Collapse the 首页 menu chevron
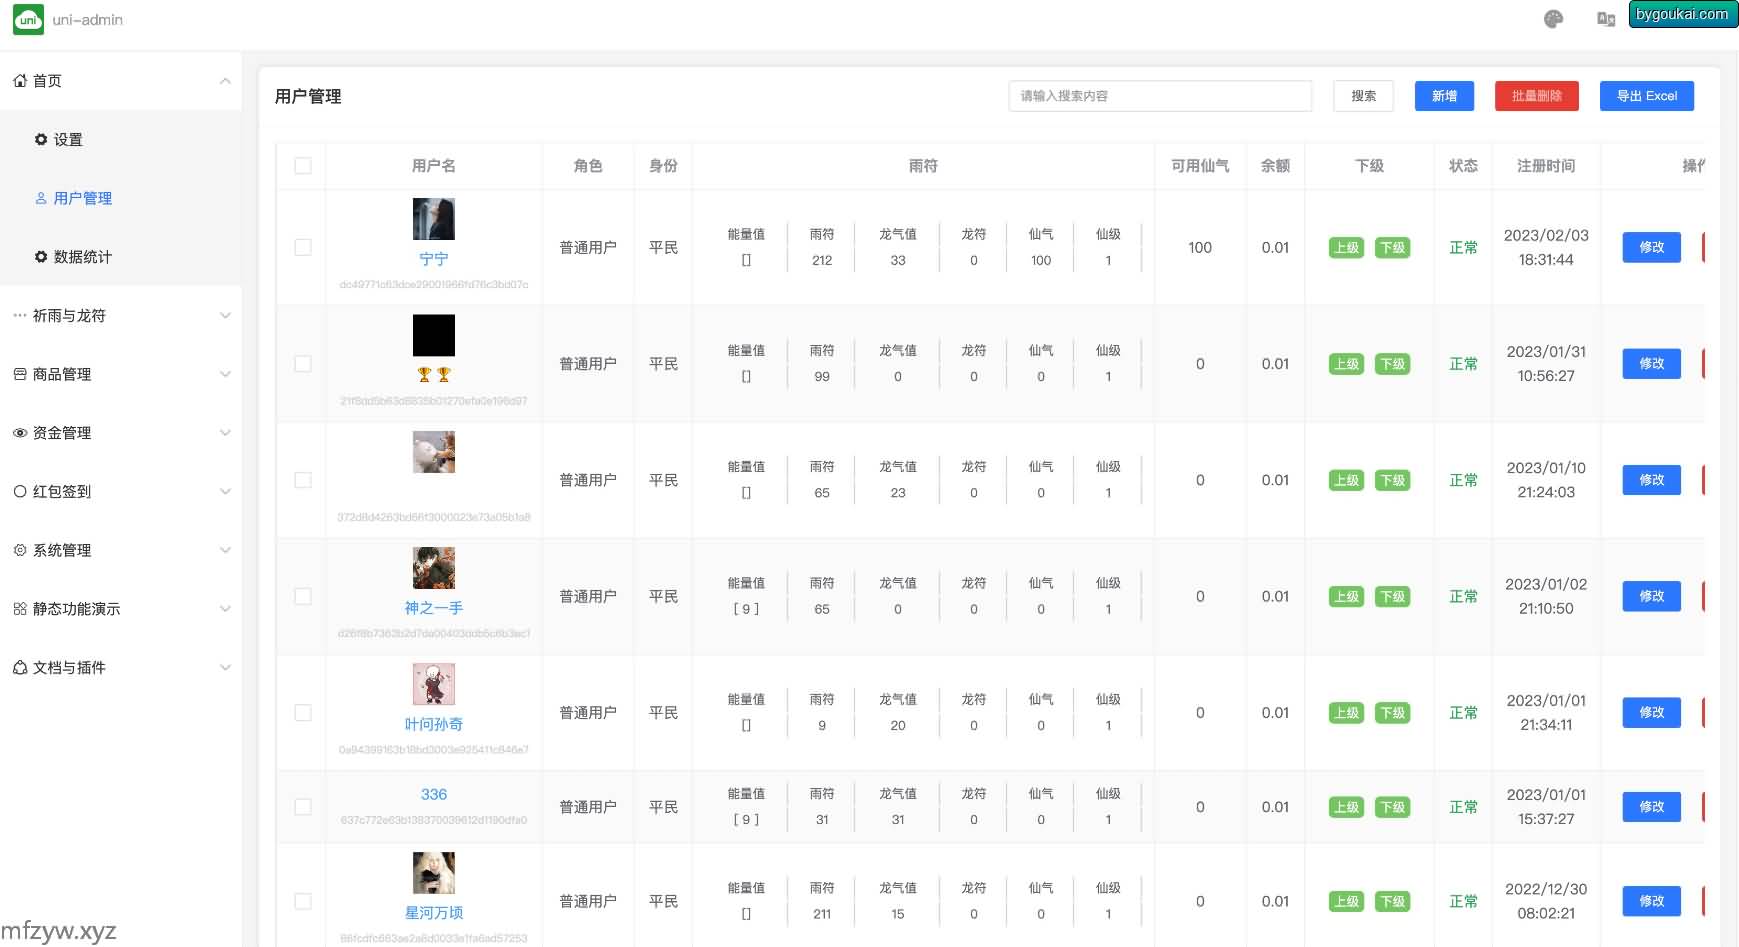The height and width of the screenshot is (947, 1739). (225, 81)
